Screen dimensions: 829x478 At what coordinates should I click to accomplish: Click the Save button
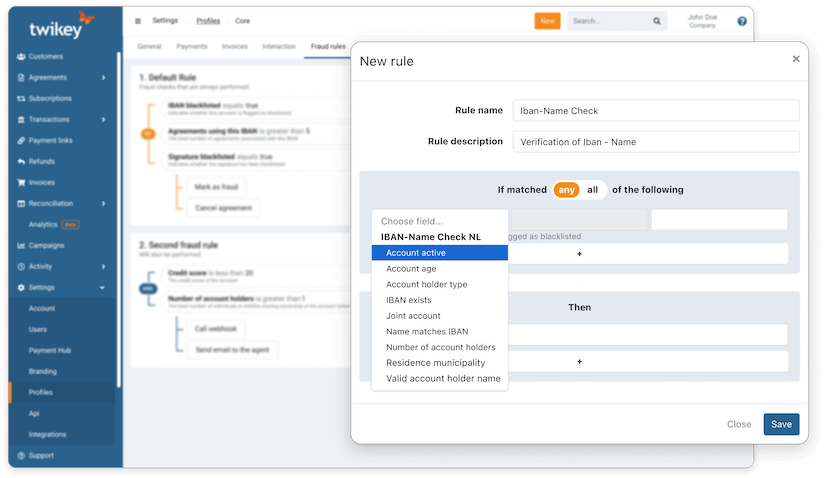click(781, 424)
